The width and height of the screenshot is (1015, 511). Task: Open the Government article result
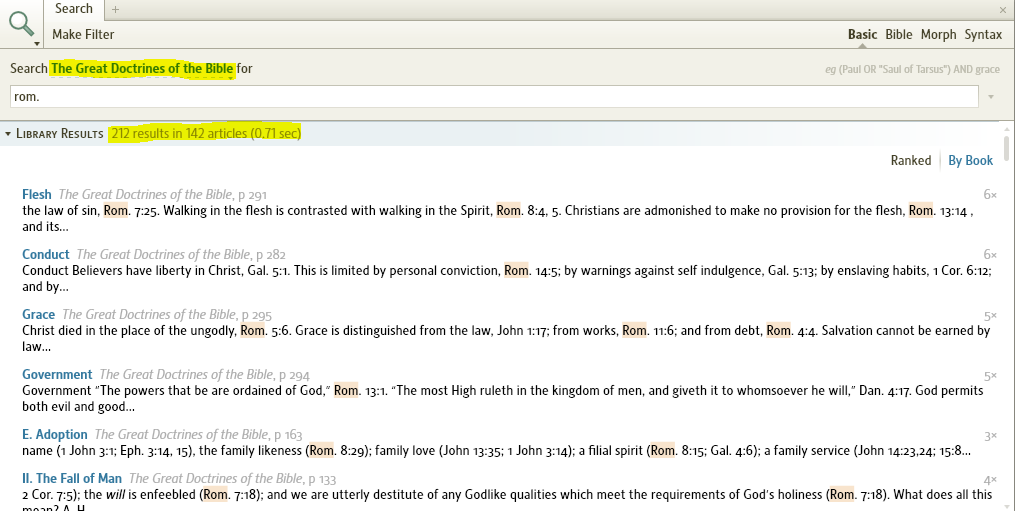[x=57, y=374]
